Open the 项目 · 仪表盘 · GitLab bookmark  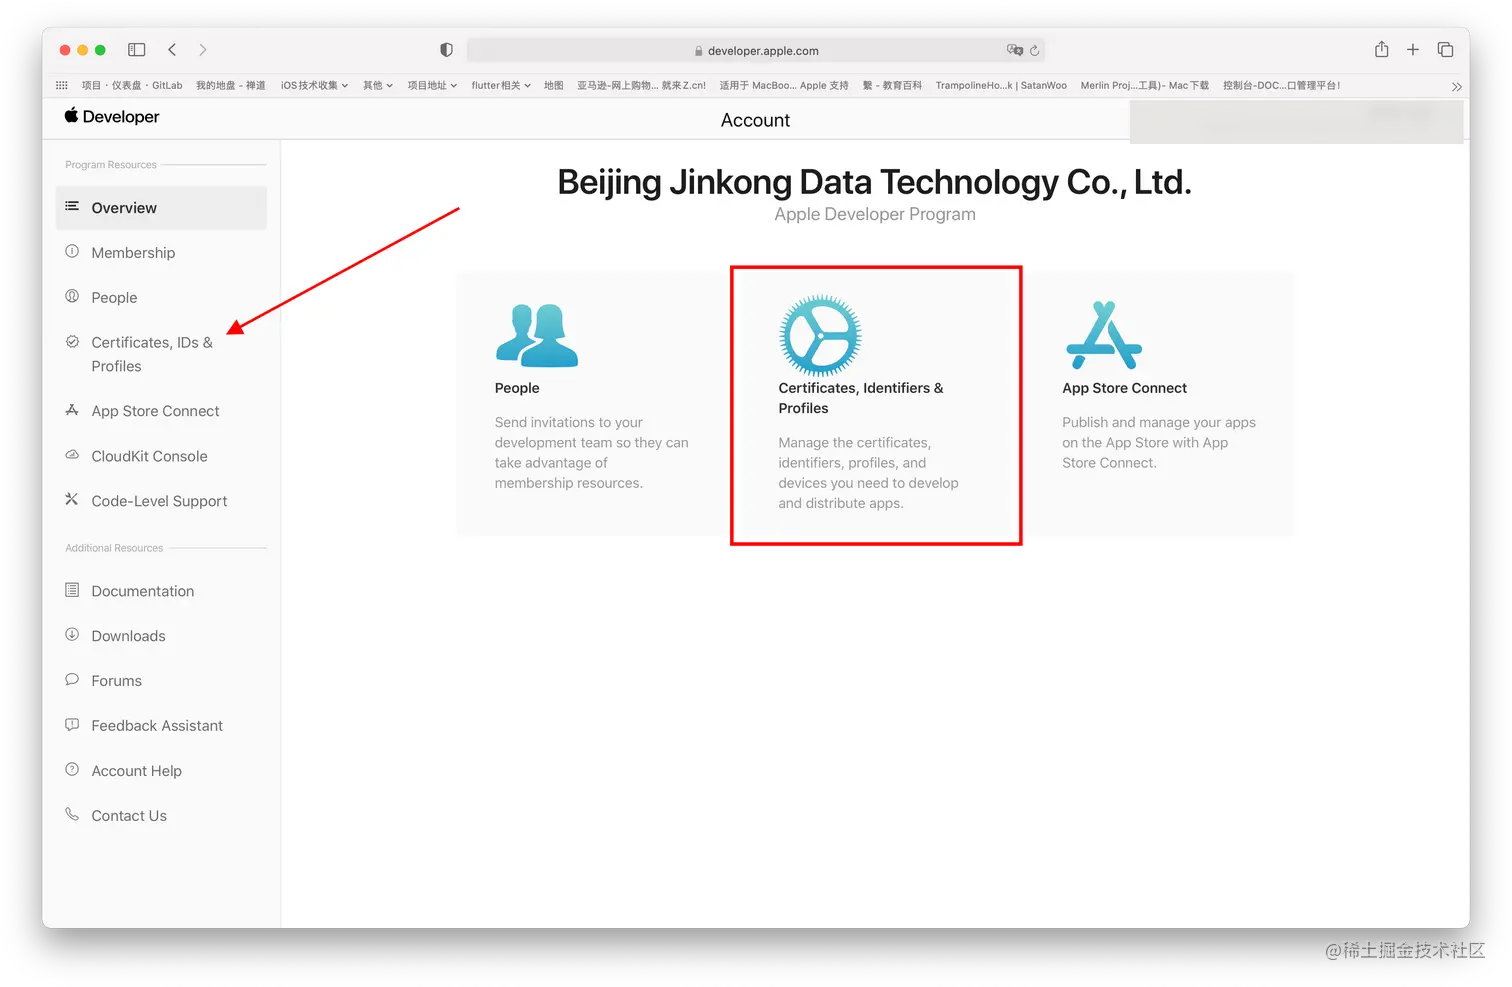[132, 86]
